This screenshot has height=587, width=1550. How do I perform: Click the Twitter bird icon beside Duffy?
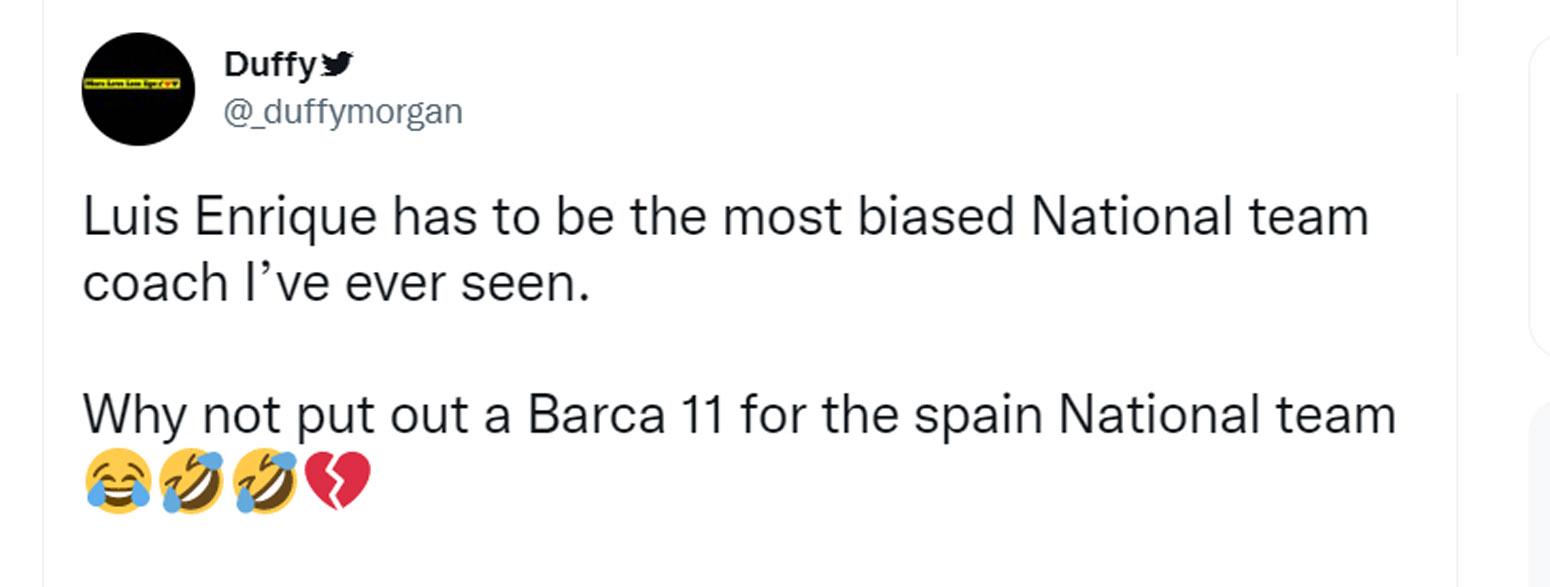[338, 65]
